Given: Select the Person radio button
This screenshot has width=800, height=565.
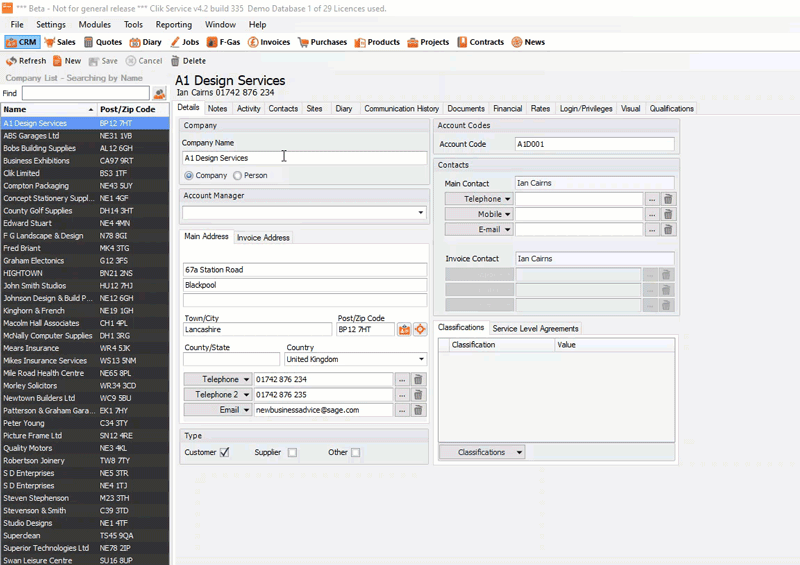Looking at the screenshot, I should tap(237, 176).
